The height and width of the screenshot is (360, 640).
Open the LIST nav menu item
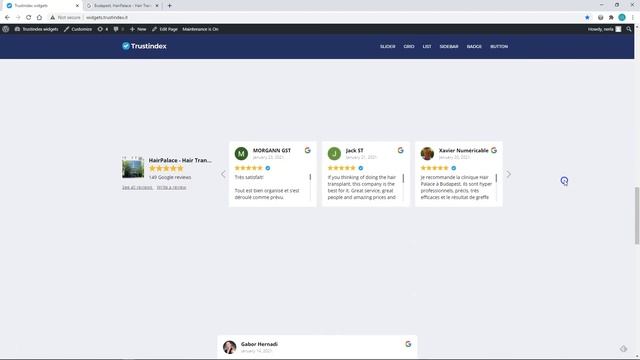pyautogui.click(x=427, y=47)
